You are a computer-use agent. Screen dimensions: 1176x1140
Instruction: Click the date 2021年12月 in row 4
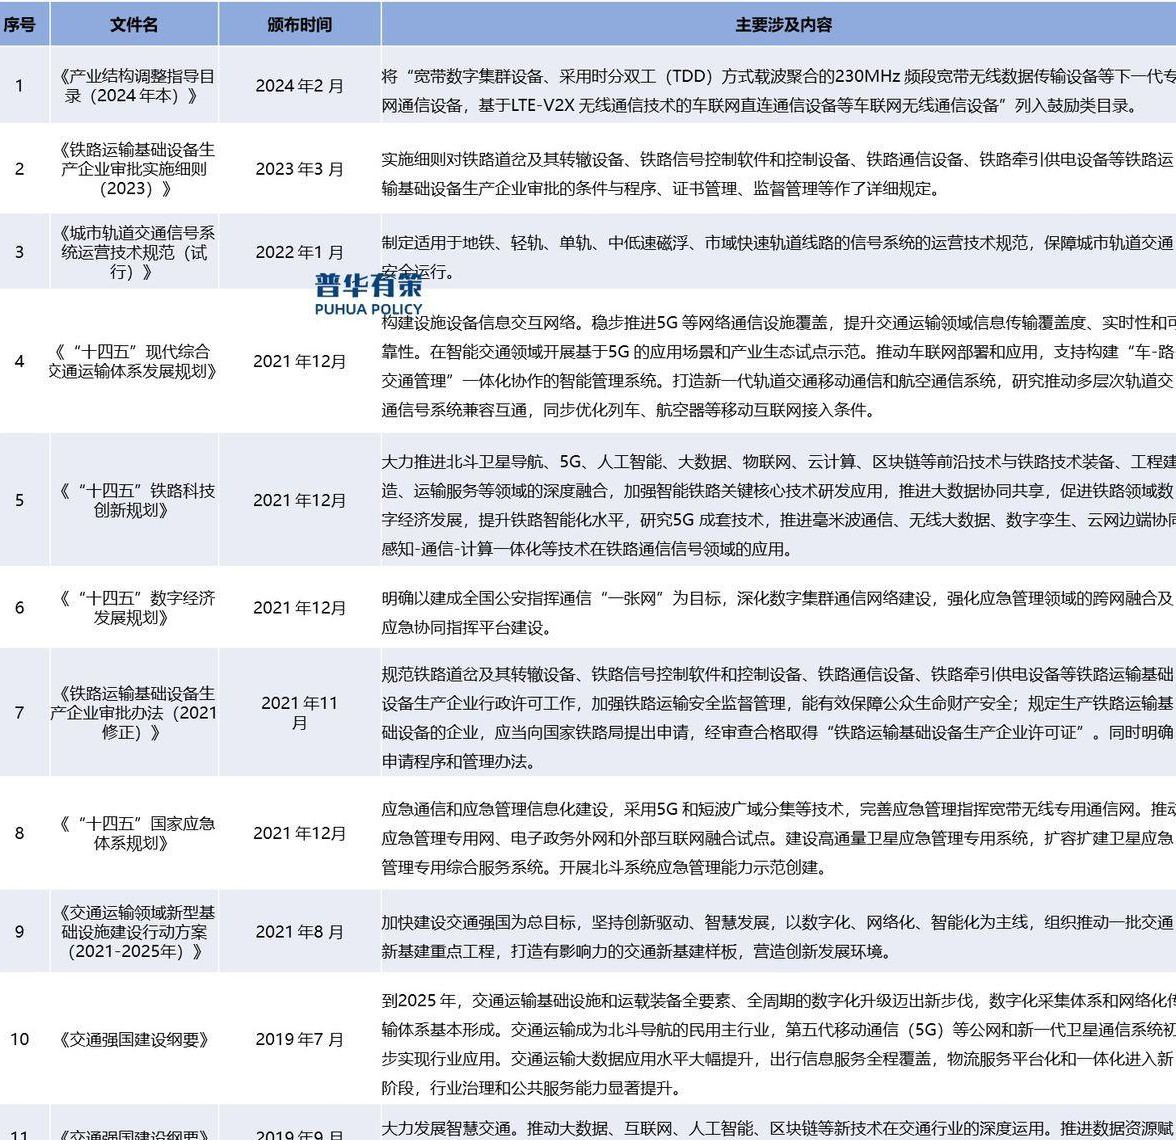pyautogui.click(x=299, y=362)
